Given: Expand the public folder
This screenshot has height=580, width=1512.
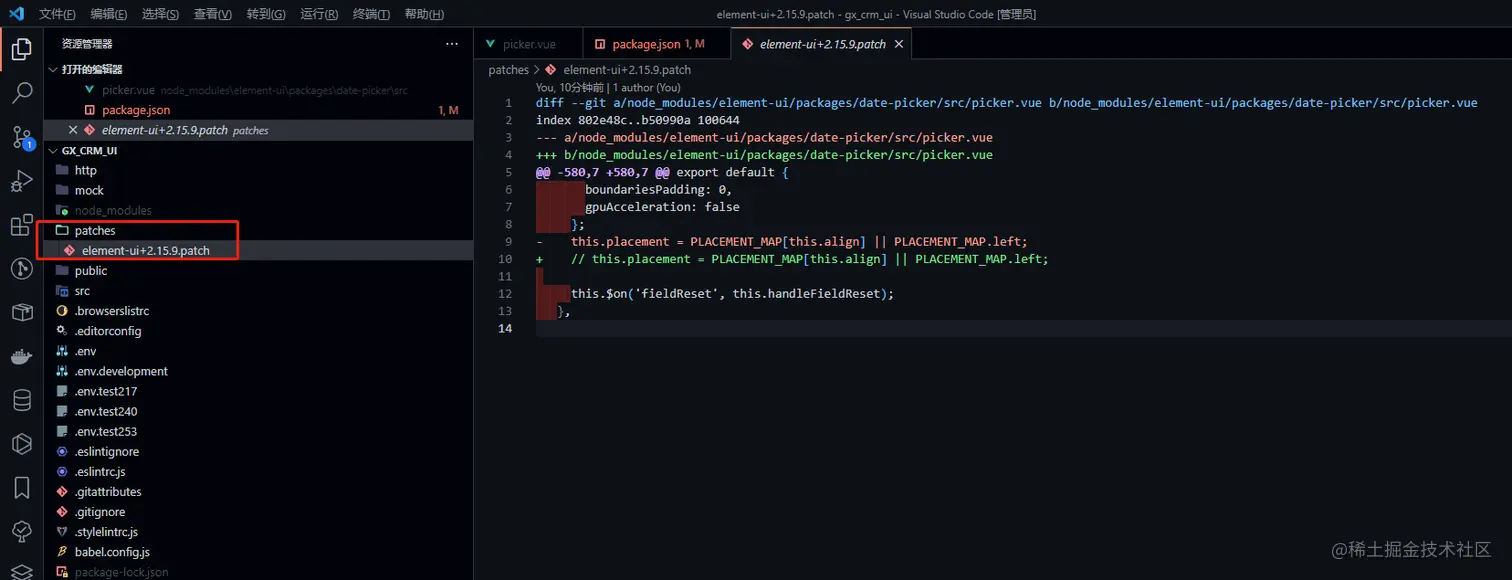Looking at the screenshot, I should tap(91, 271).
